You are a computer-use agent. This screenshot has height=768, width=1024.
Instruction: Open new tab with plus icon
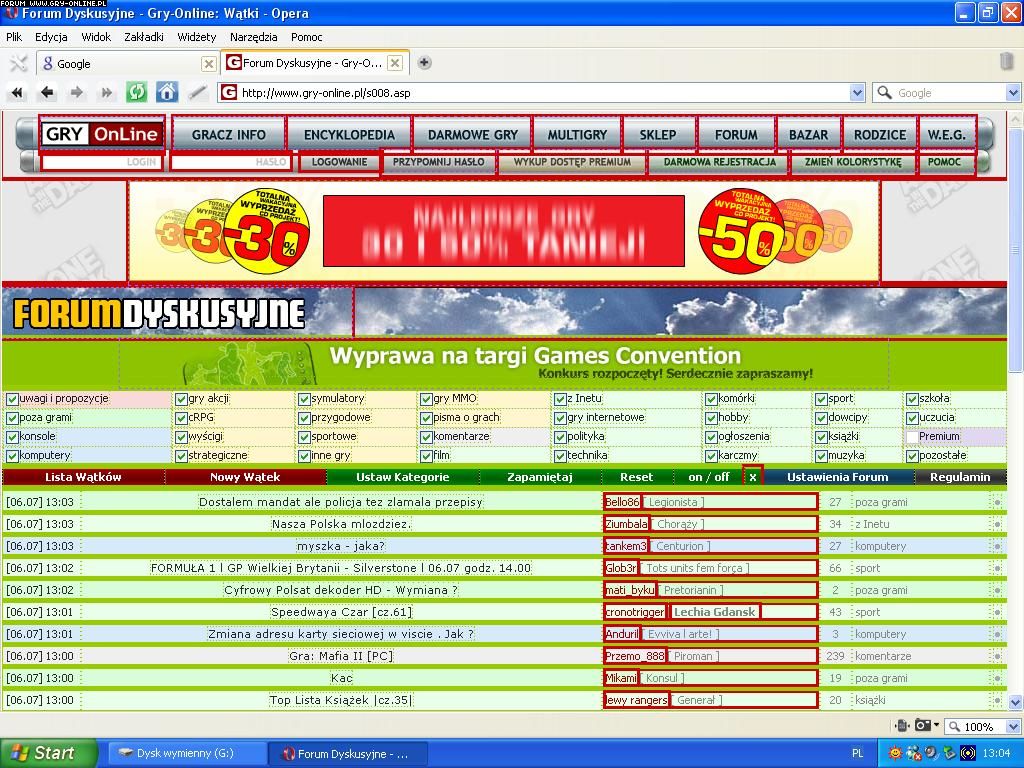[424, 63]
